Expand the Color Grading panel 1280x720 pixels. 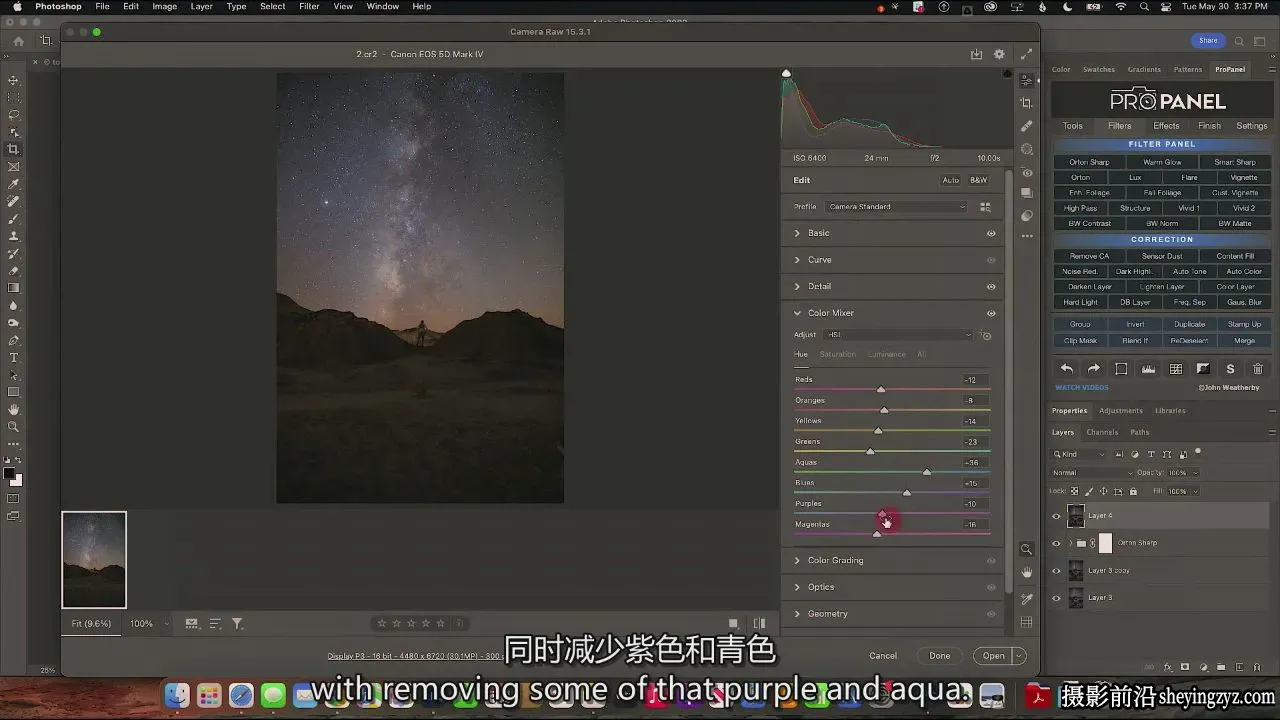(797, 560)
